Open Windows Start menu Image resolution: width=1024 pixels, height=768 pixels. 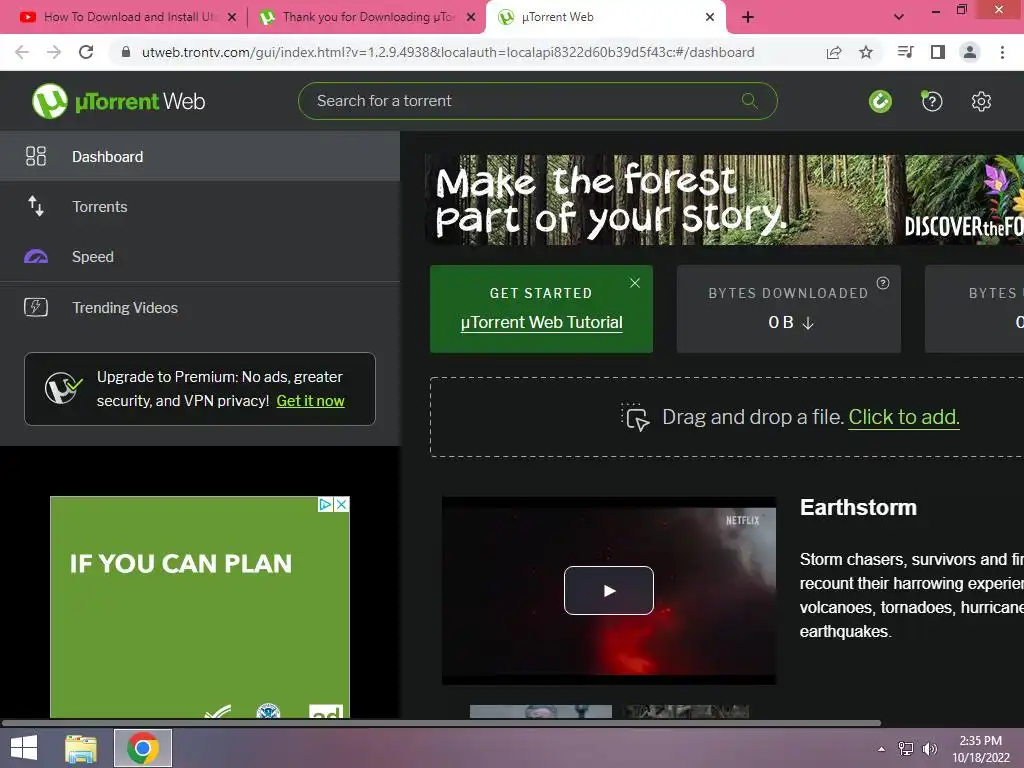(x=24, y=748)
